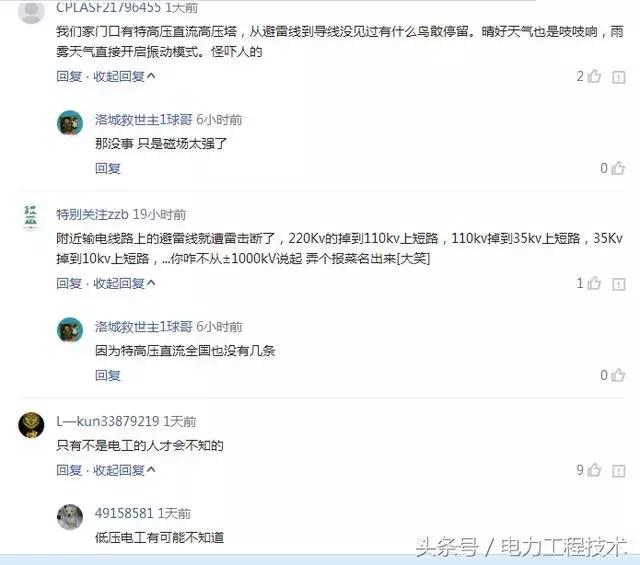Reply to the 特高压直流全国也没有几条 comment
This screenshot has width=640, height=565.
108,375
